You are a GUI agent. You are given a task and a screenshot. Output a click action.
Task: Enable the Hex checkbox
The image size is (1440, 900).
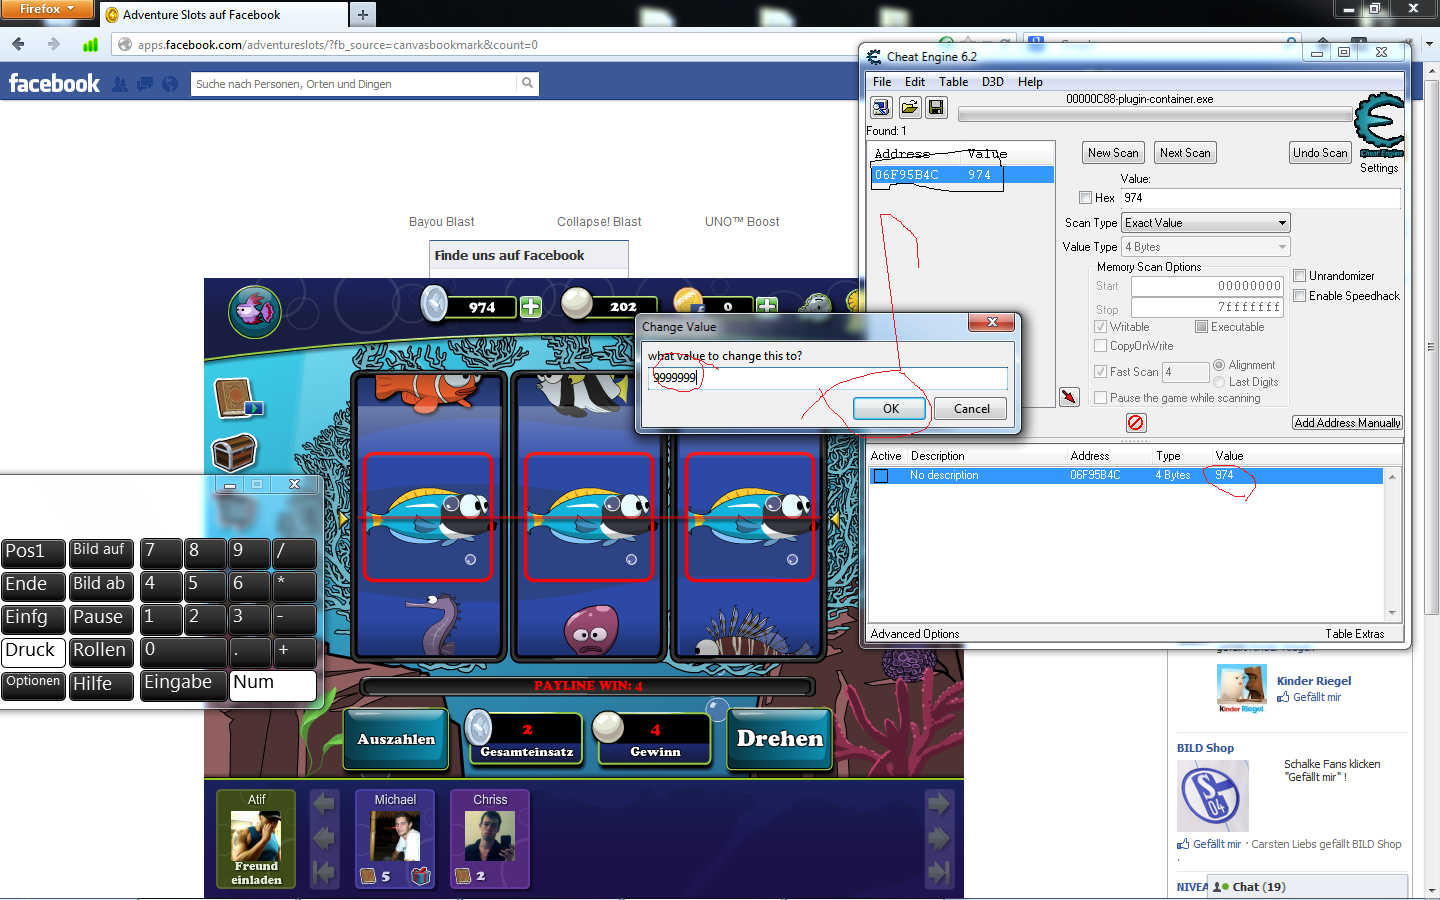pos(1086,198)
